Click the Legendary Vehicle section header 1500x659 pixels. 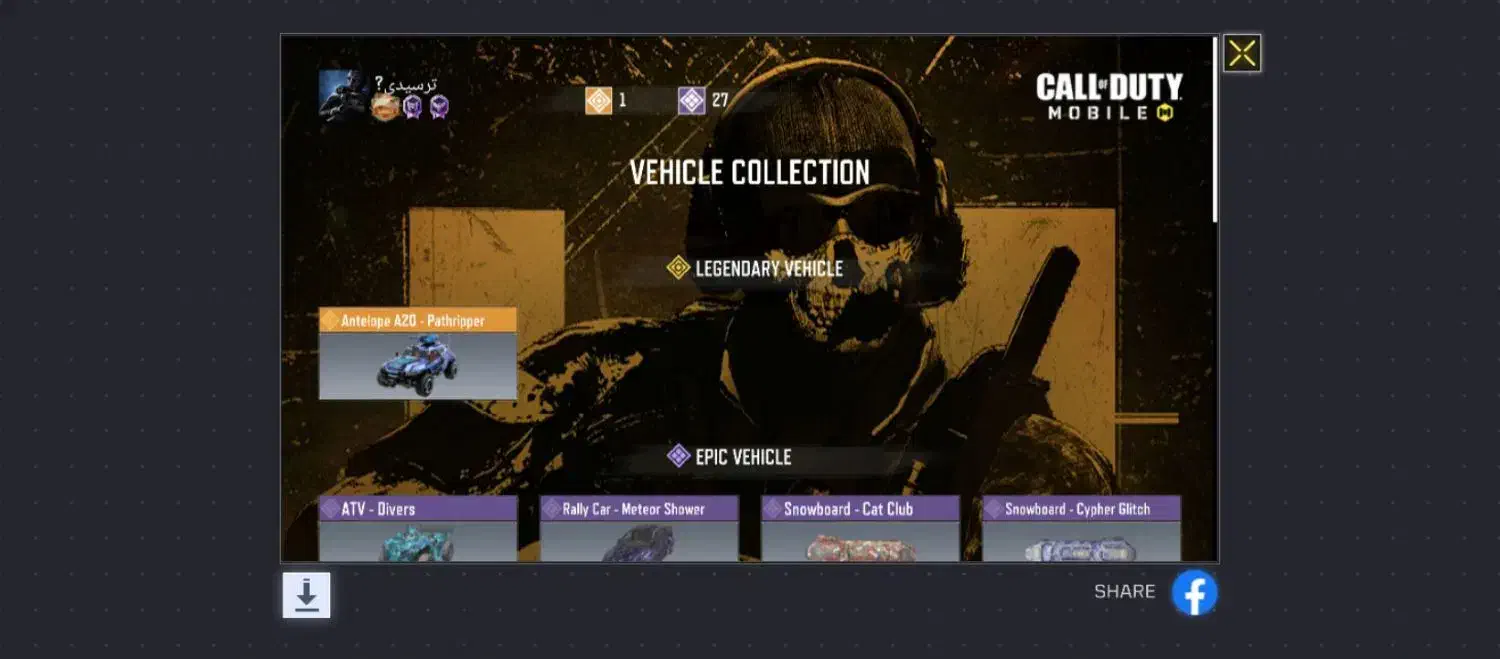[755, 268]
